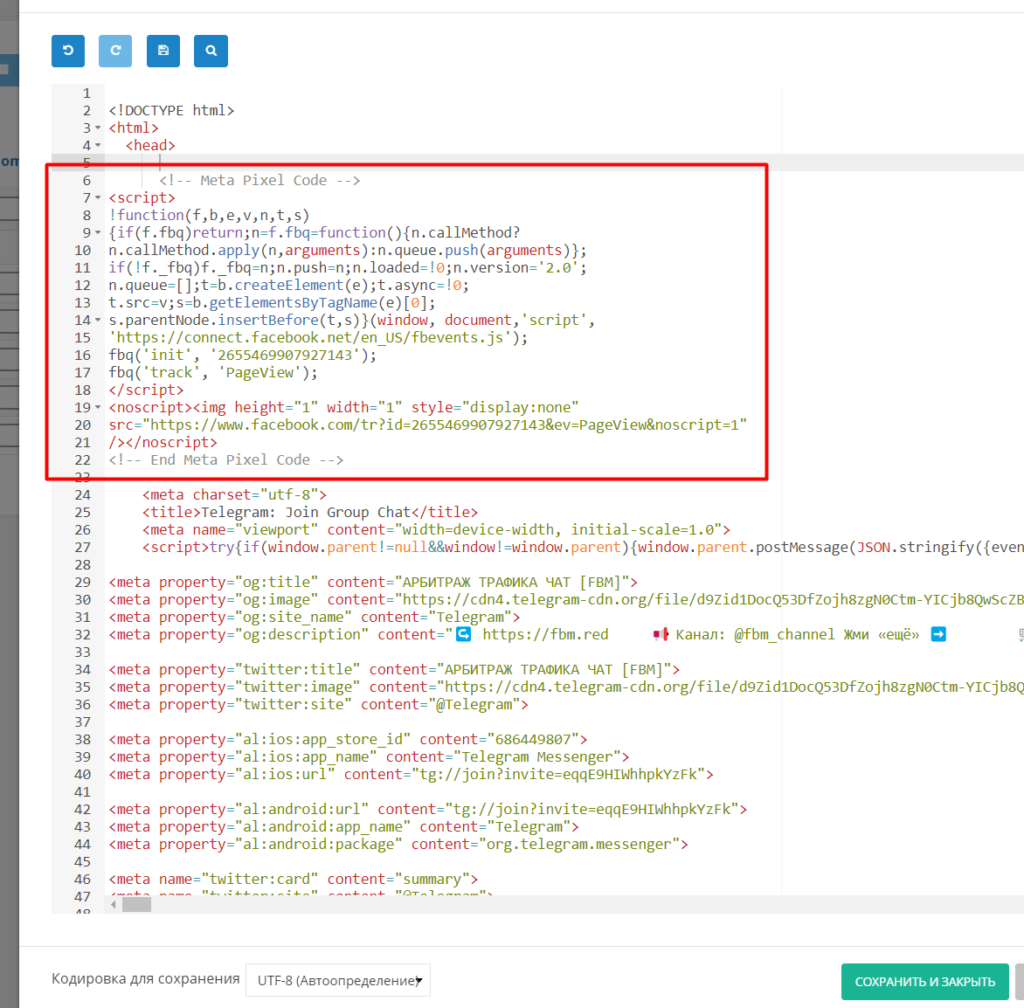Click the s.parentNode.insertBefore line
The height and width of the screenshot is (1008, 1024).
pyautogui.click(x=351, y=320)
